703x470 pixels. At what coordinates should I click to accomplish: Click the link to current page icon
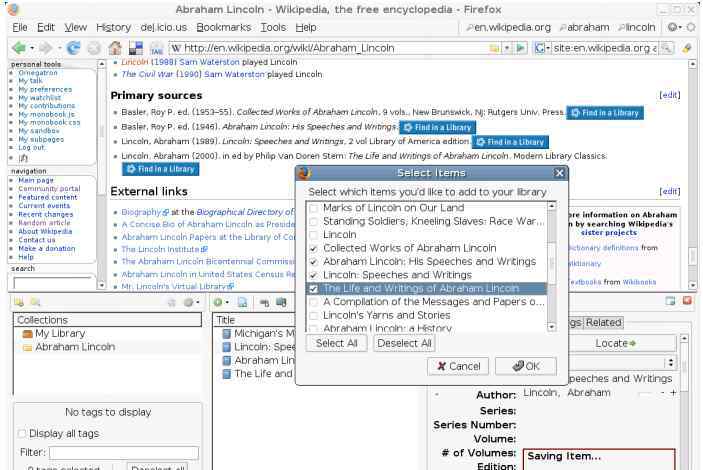coord(265,303)
